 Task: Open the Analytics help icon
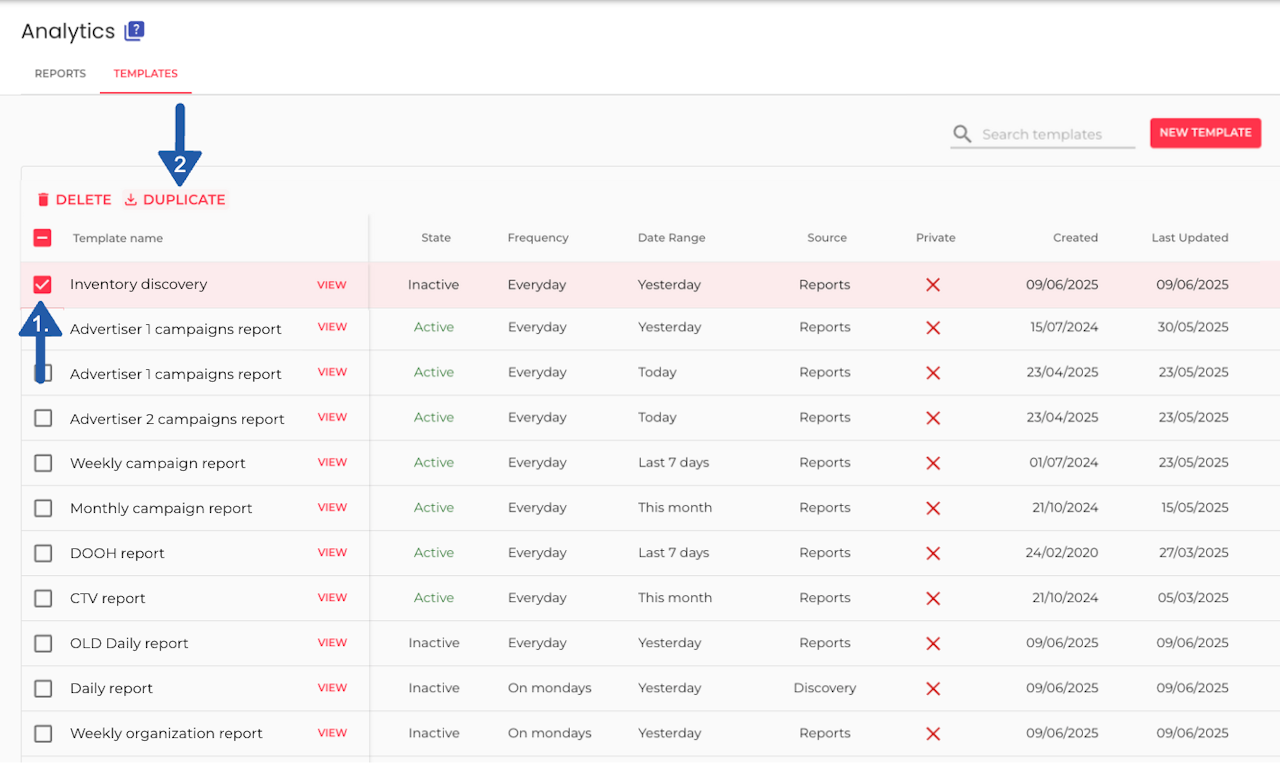pyautogui.click(x=134, y=31)
